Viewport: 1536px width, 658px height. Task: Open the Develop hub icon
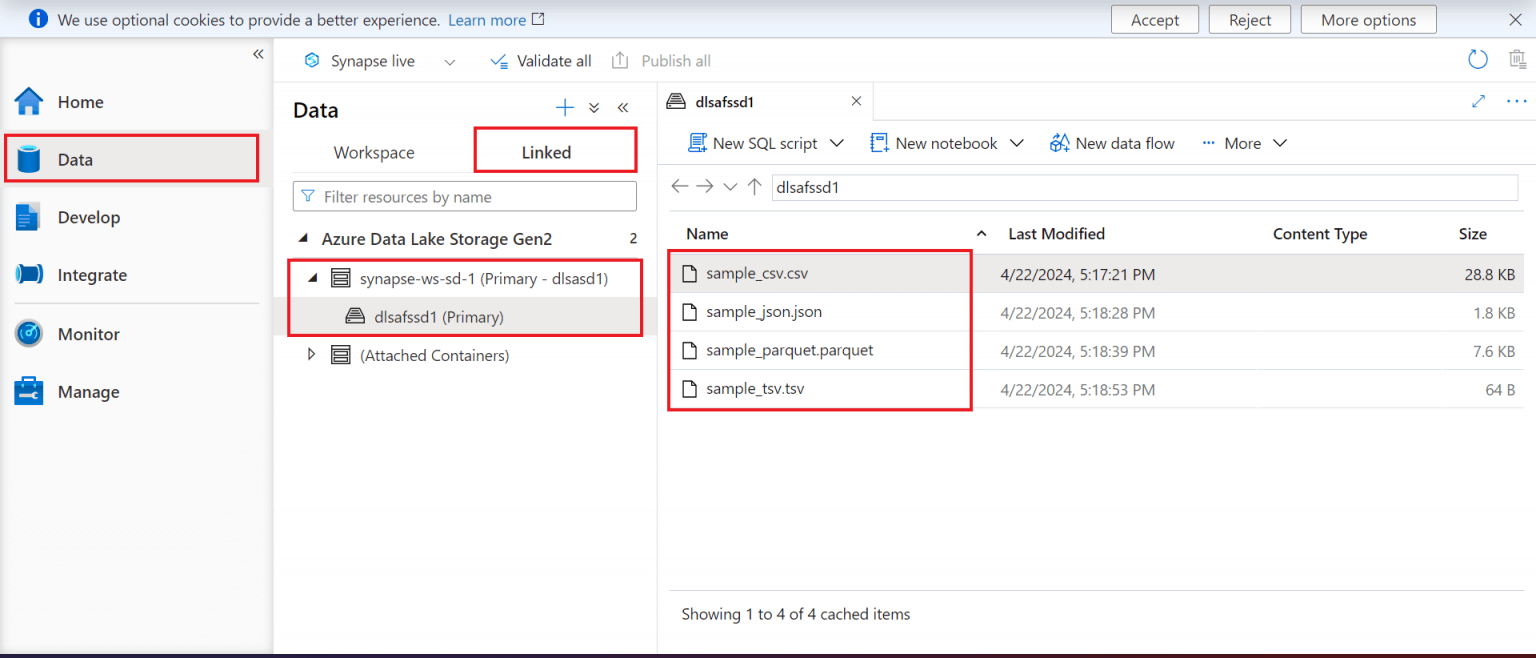(x=29, y=218)
